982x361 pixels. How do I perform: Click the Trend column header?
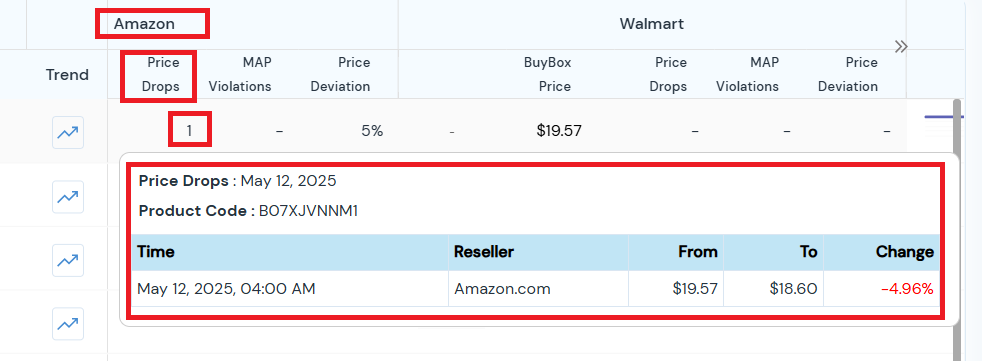pos(67,75)
